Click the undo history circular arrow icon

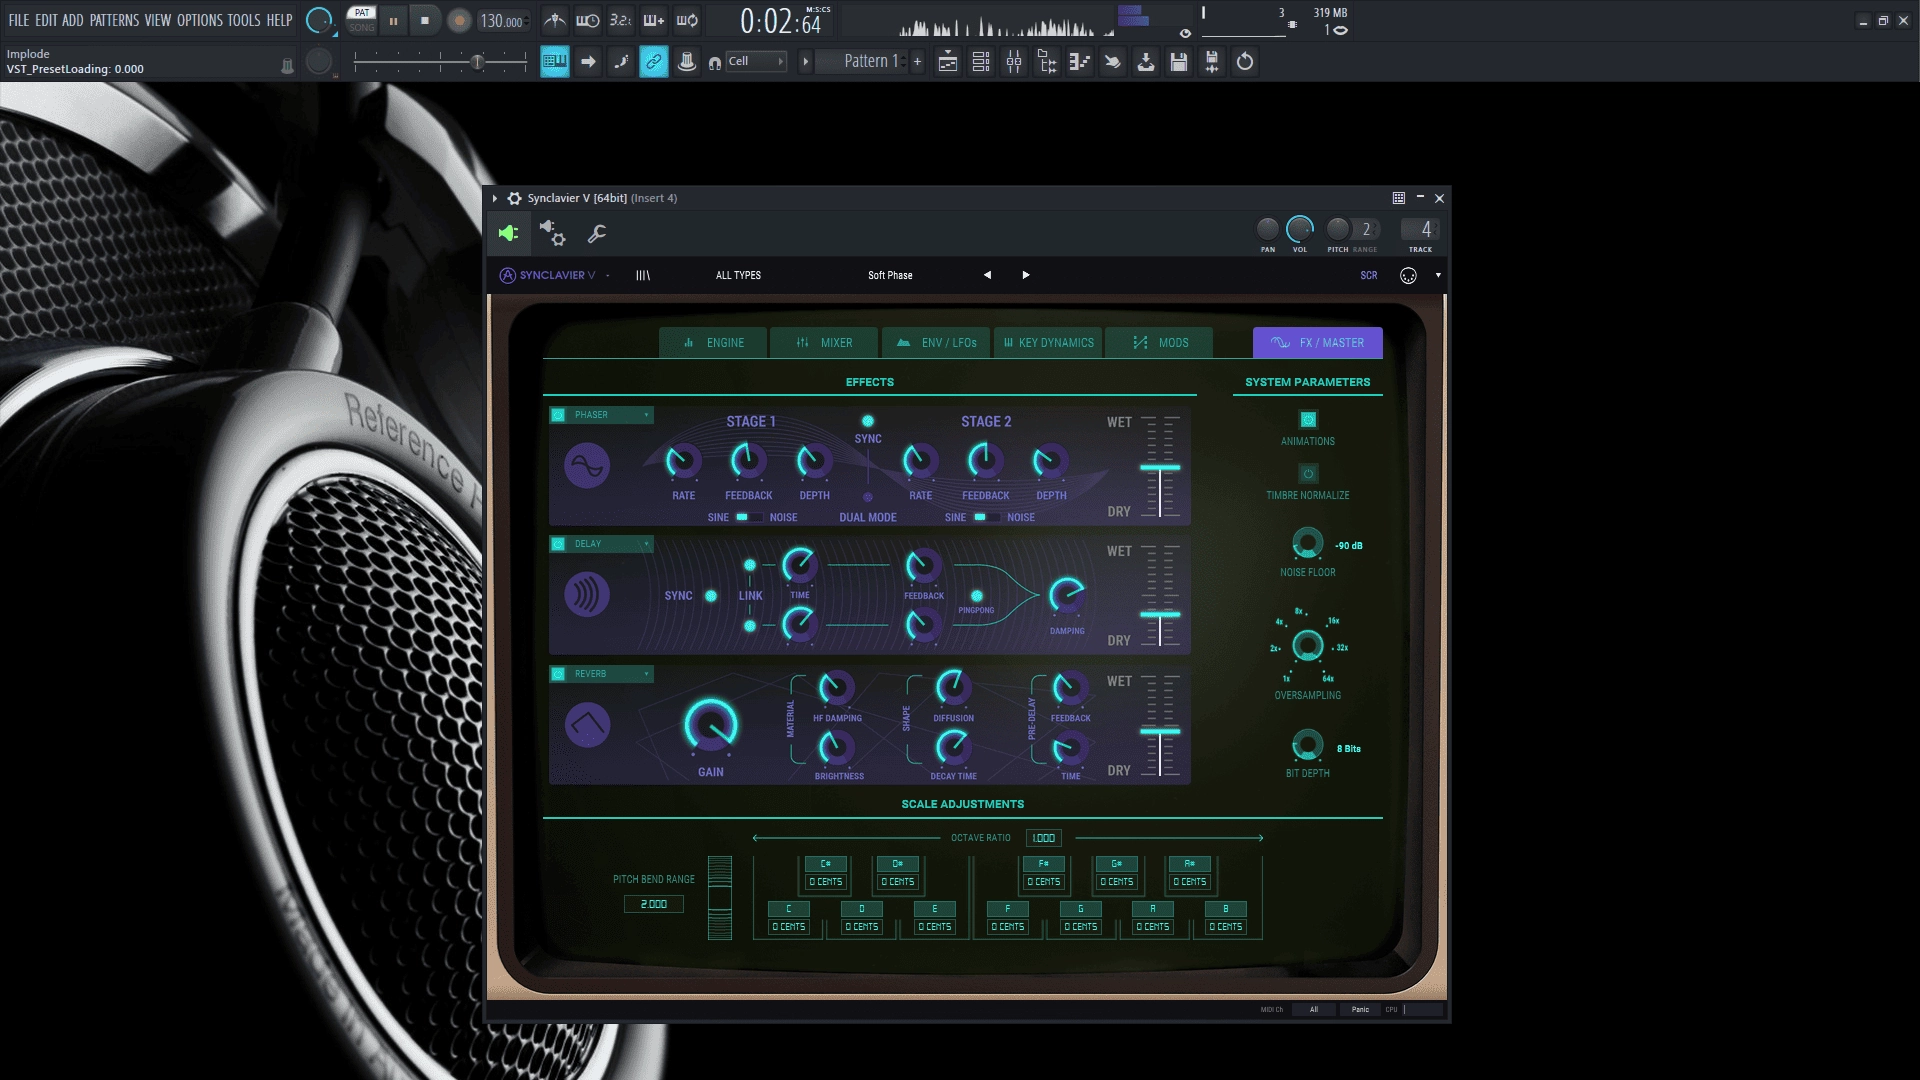coord(1245,62)
